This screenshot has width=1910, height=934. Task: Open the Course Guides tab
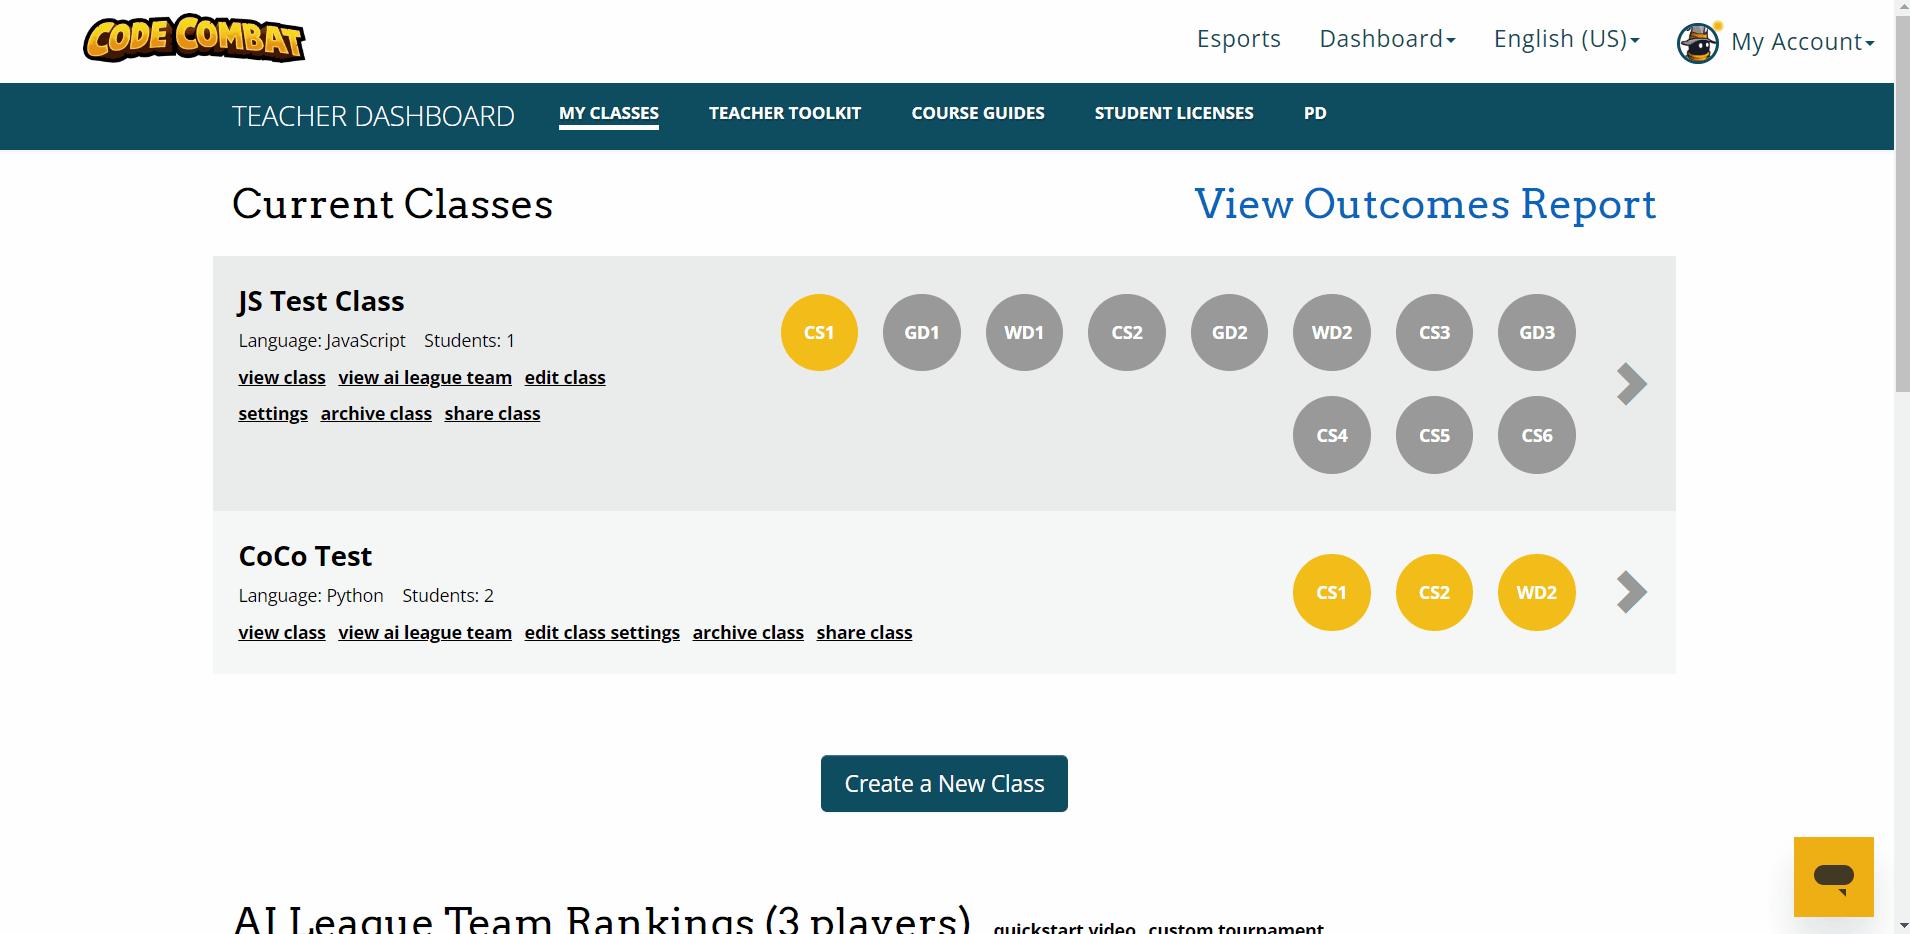tap(978, 114)
